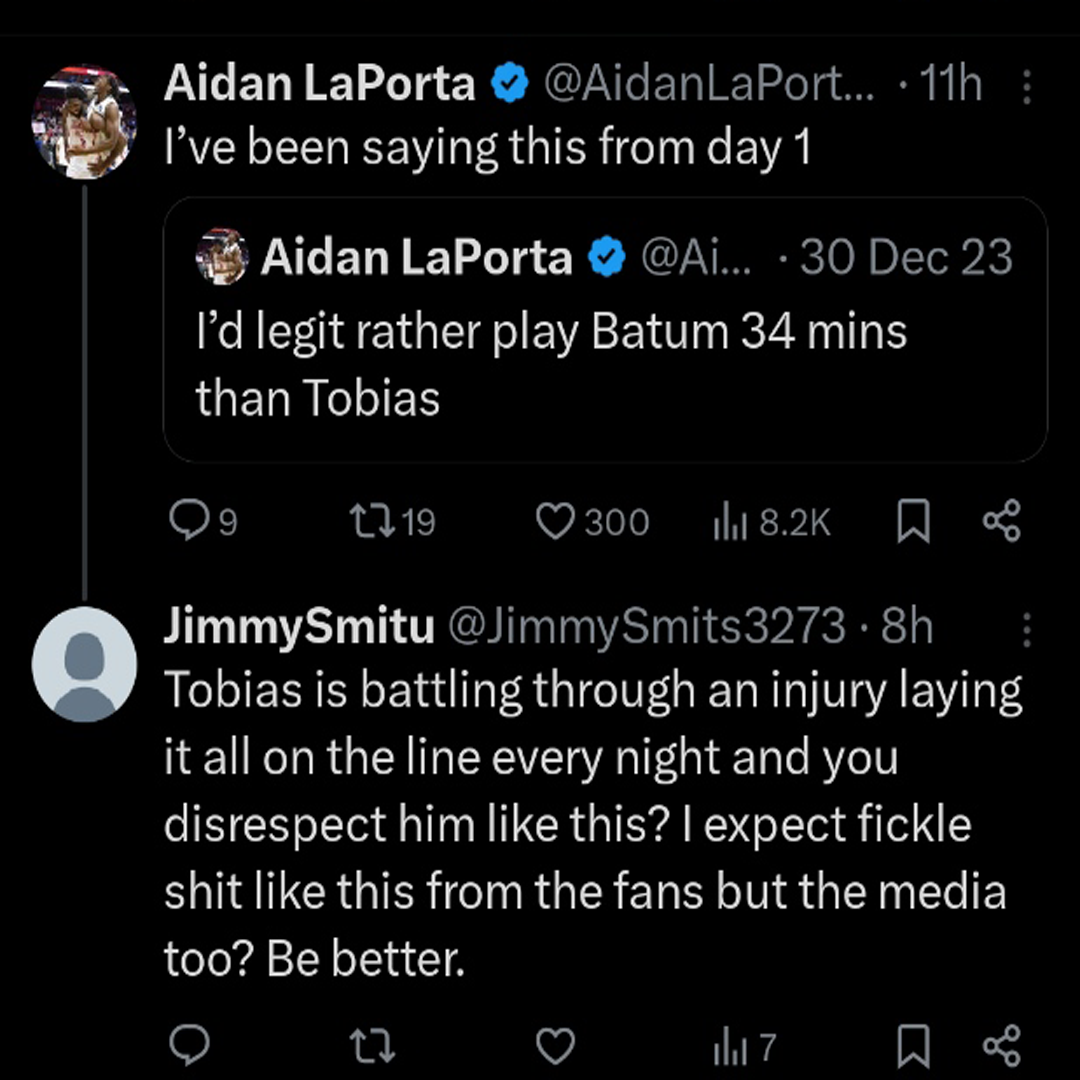Screen dimensions: 1080x1080
Task: Open more options on Aidan's tweet
Action: tap(1027, 88)
